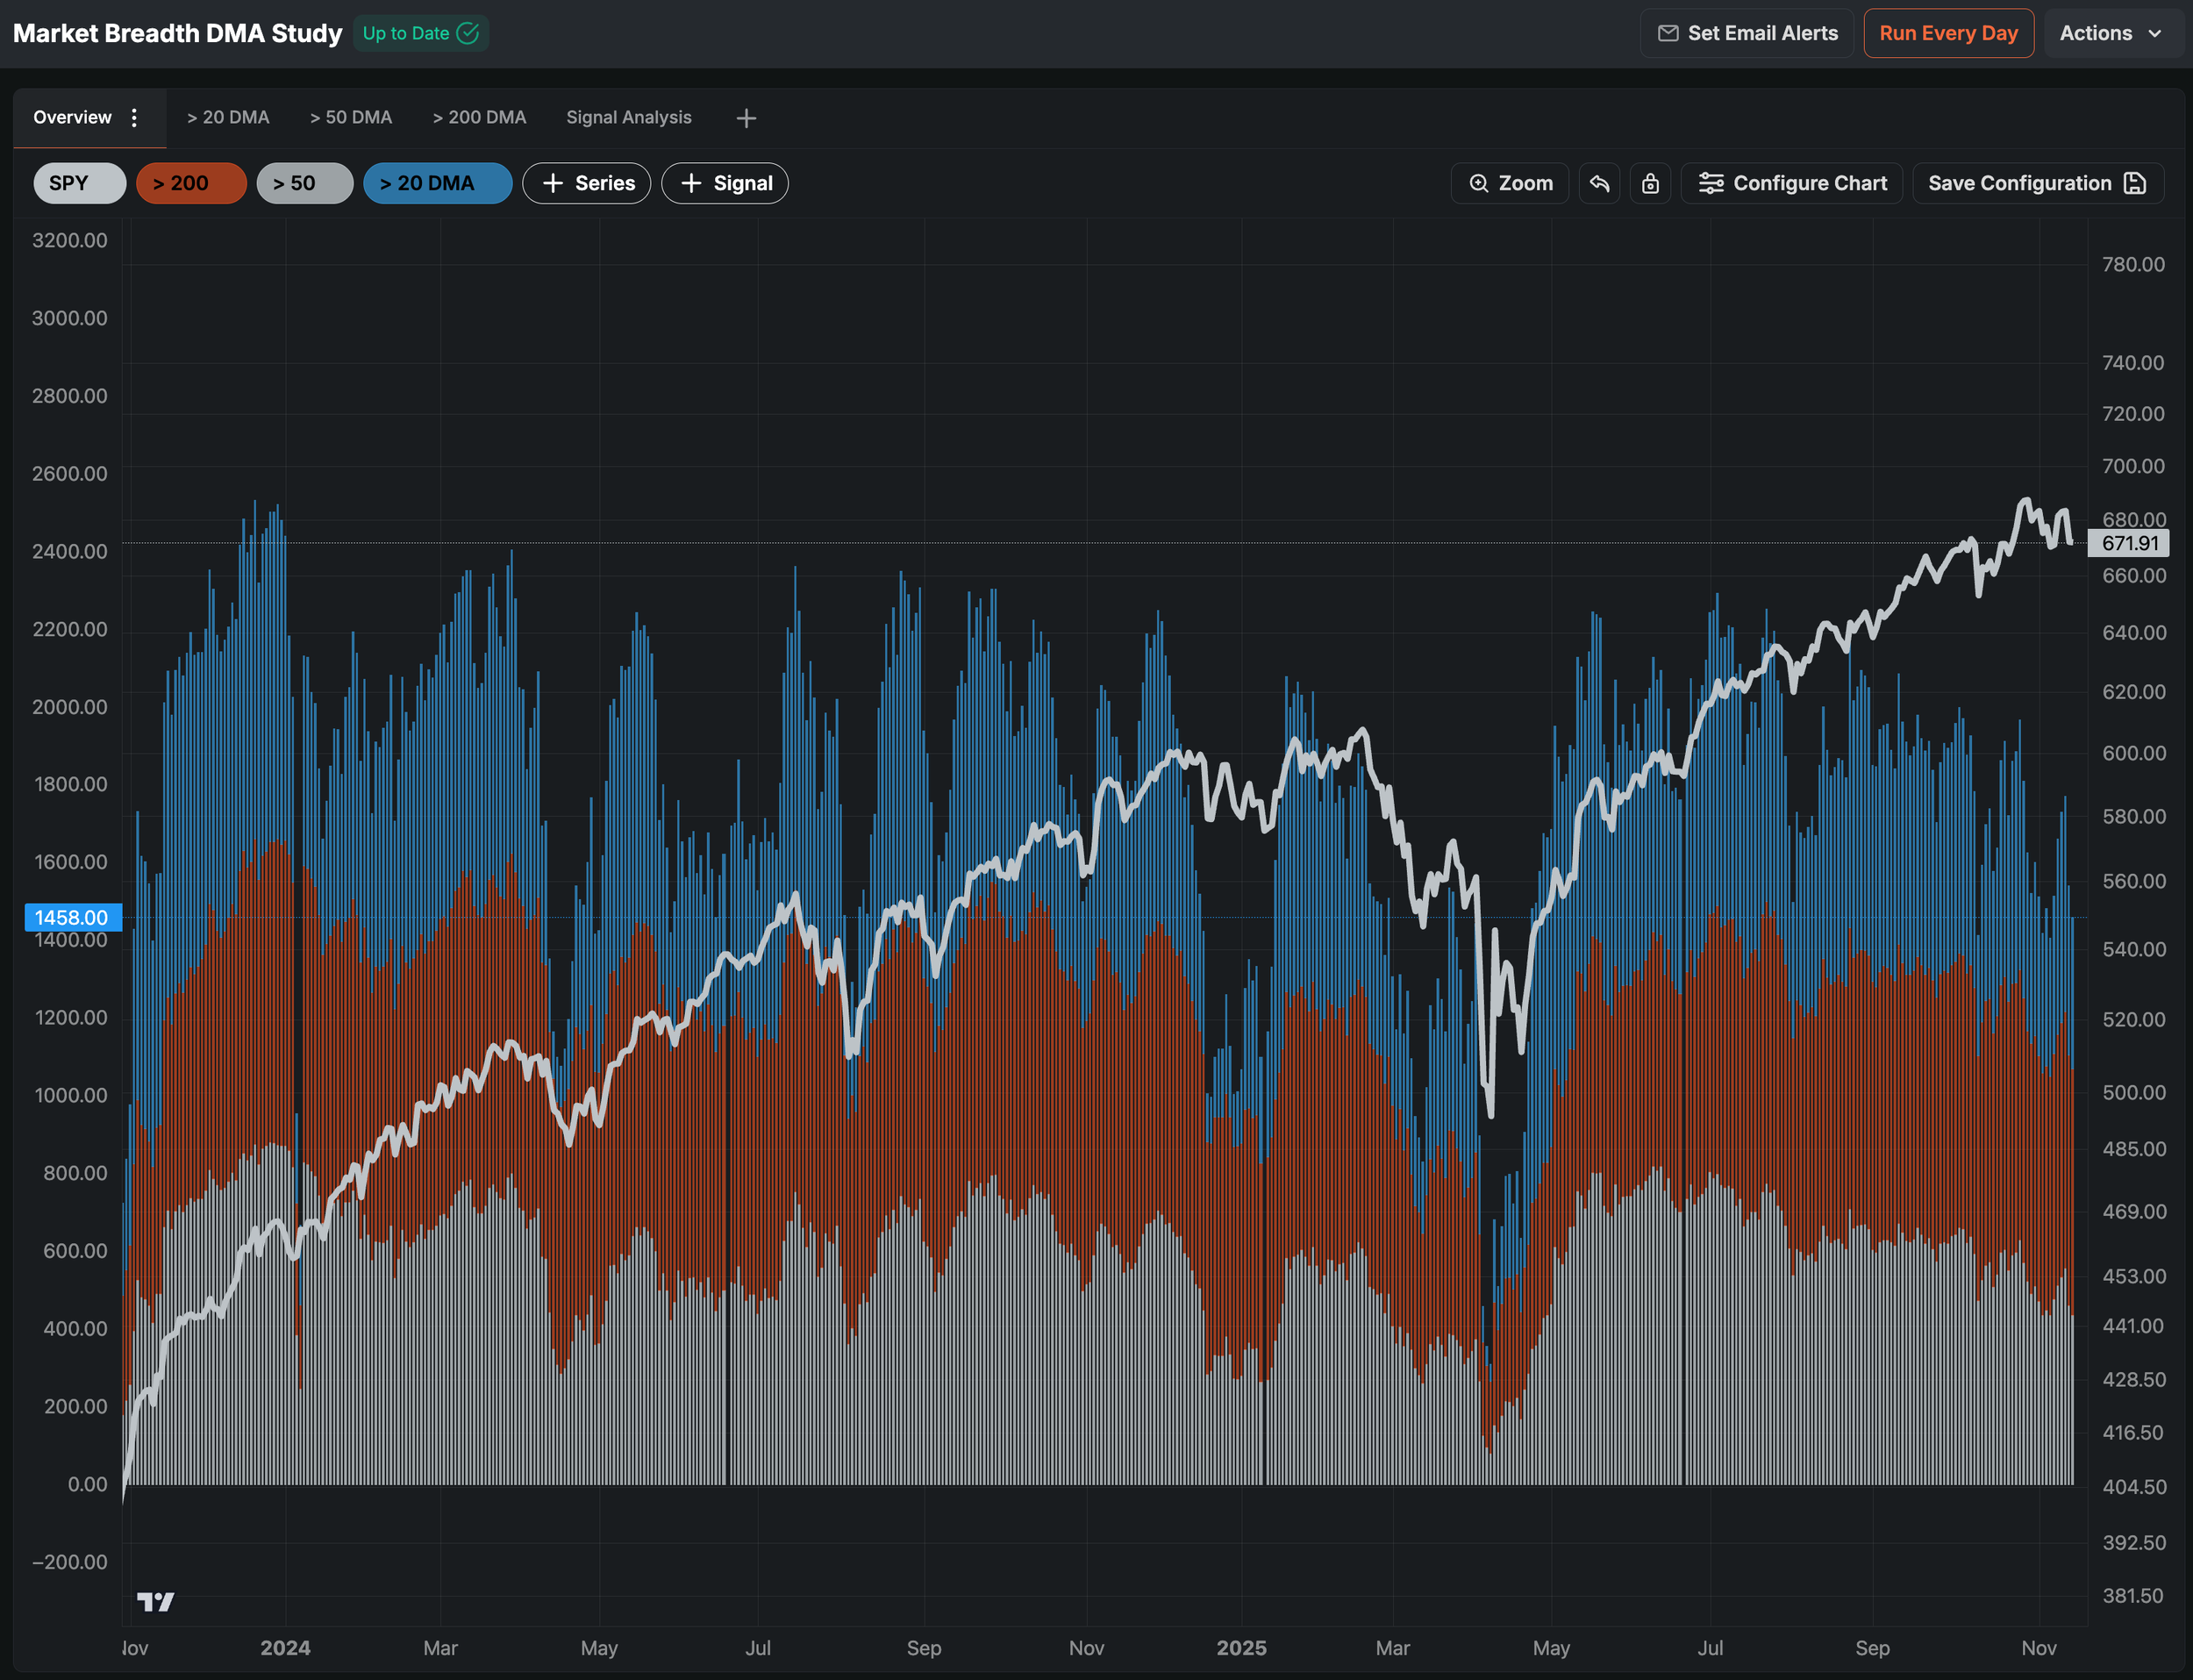Expand the Actions dropdown menu
Viewport: 2193px width, 1680px height.
pyautogui.click(x=2111, y=33)
